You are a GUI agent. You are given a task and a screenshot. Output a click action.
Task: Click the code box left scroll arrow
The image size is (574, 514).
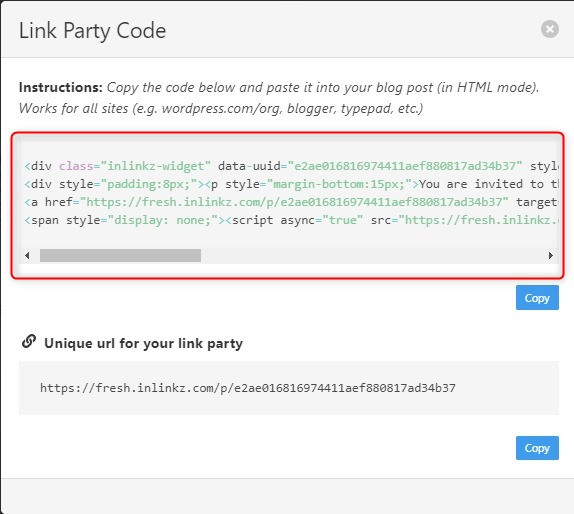(27, 255)
